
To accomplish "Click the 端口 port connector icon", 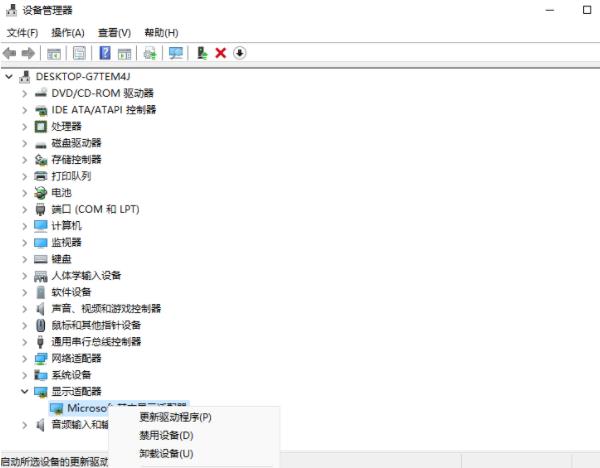I will 40,209.
